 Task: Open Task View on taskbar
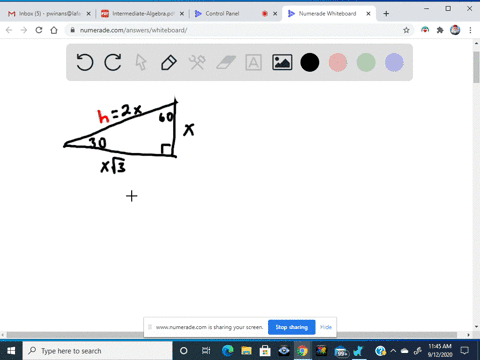click(x=206, y=351)
